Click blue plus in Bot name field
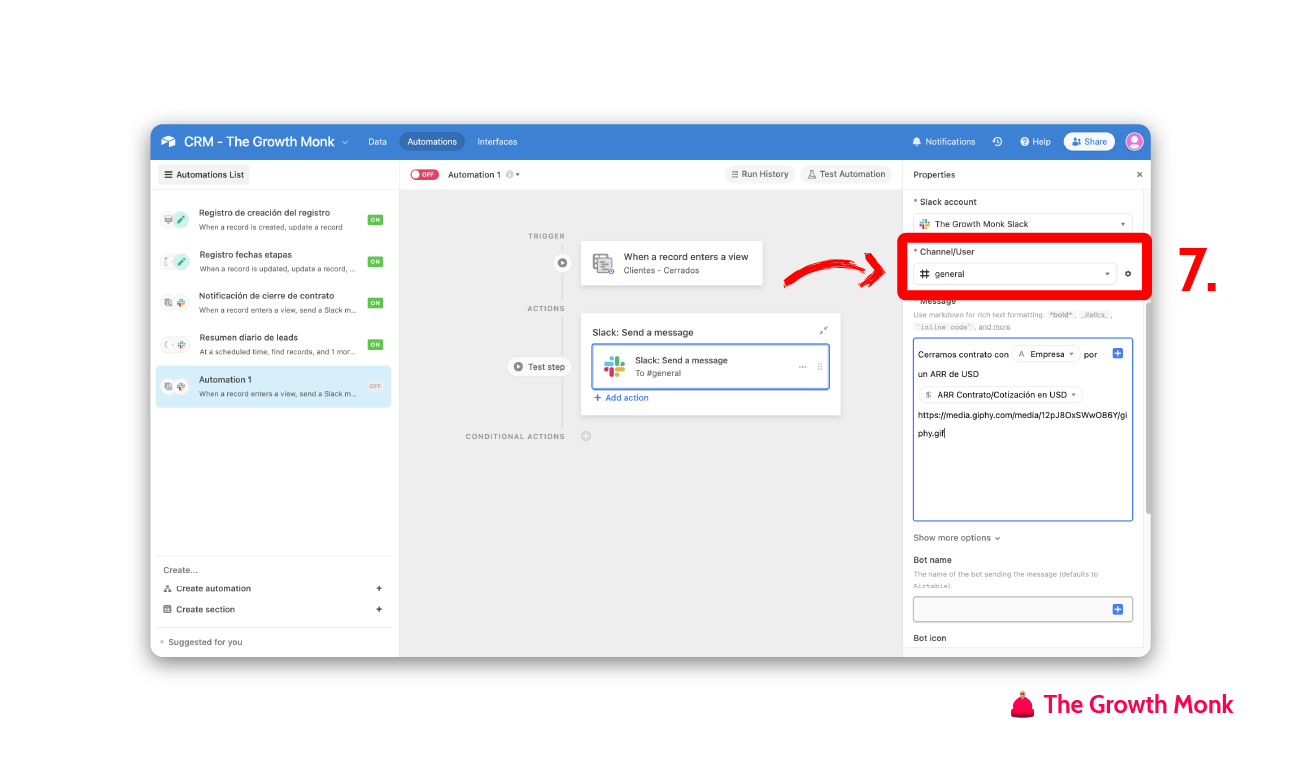 point(1118,609)
